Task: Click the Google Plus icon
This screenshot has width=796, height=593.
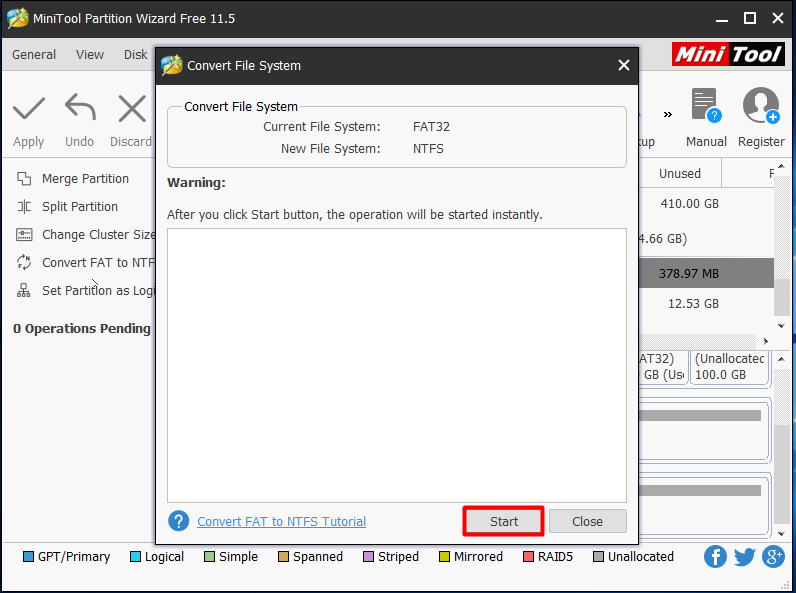Action: coord(773,557)
